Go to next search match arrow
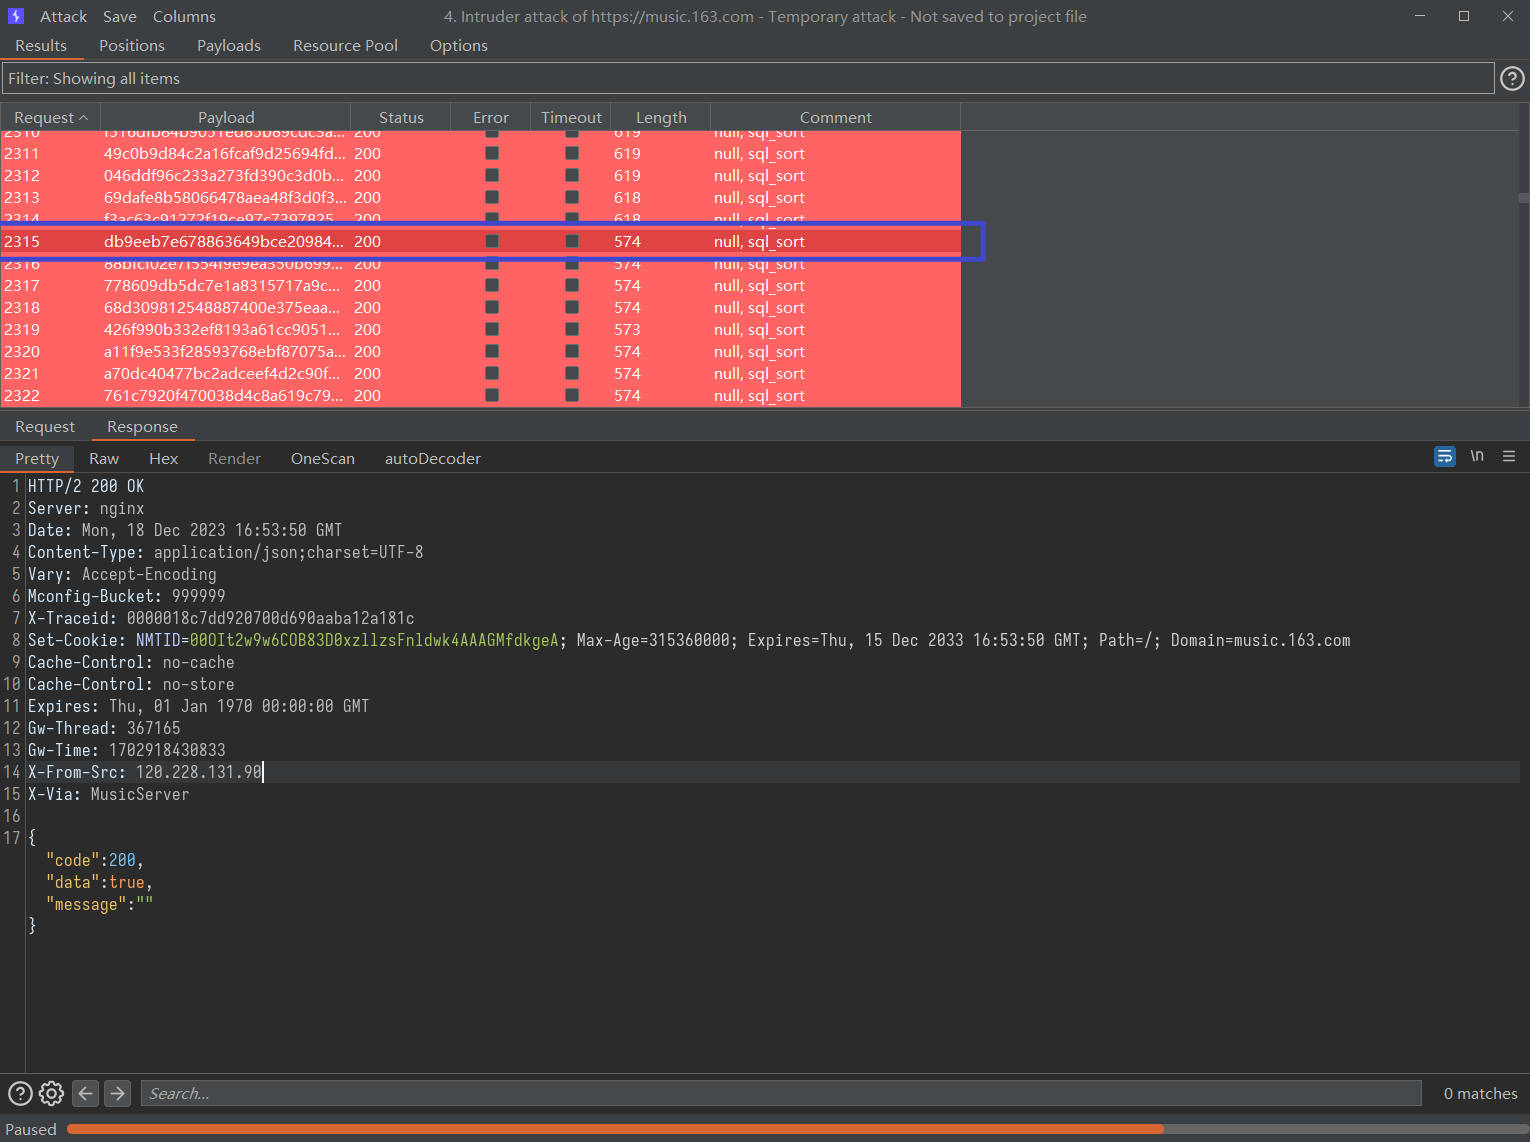The image size is (1530, 1142). coord(118,1093)
